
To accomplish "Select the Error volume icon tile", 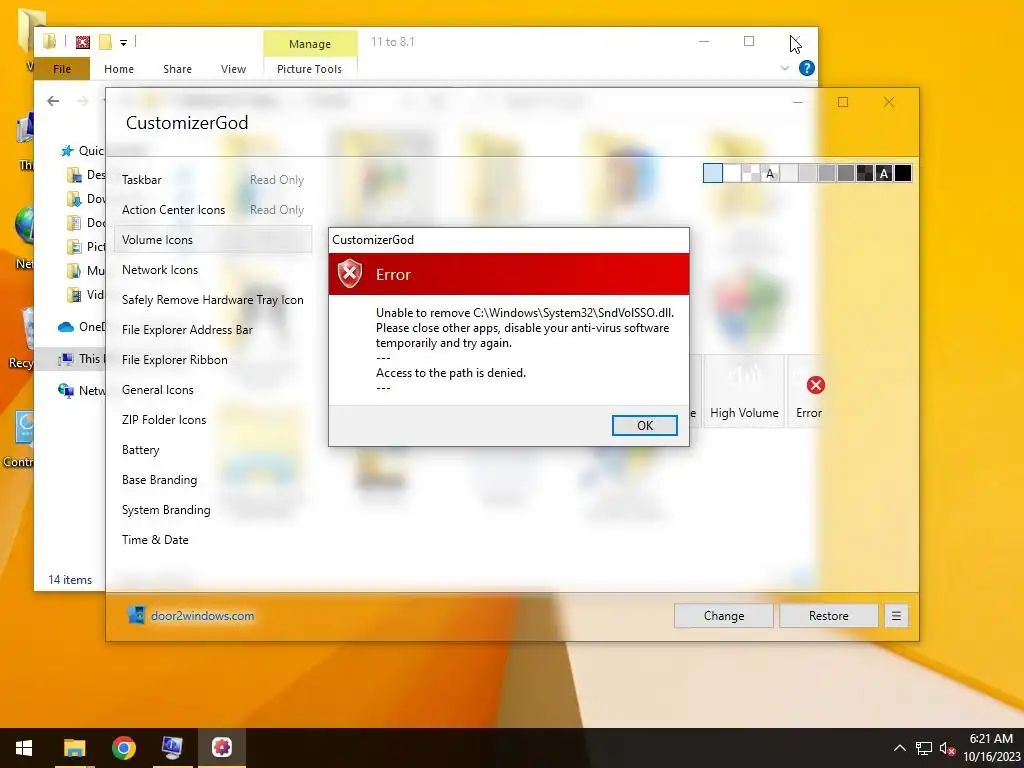I will pyautogui.click(x=808, y=391).
